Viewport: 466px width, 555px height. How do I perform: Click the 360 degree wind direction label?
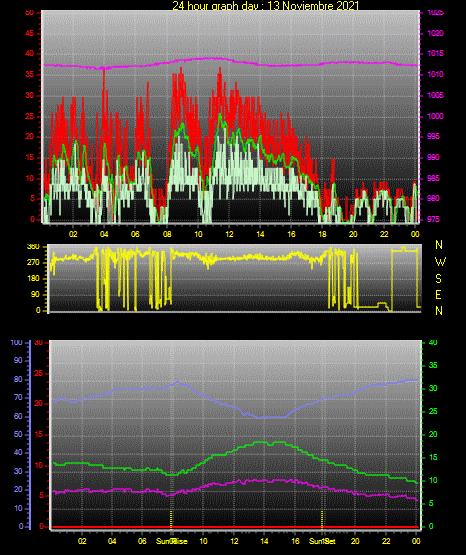pyautogui.click(x=33, y=247)
